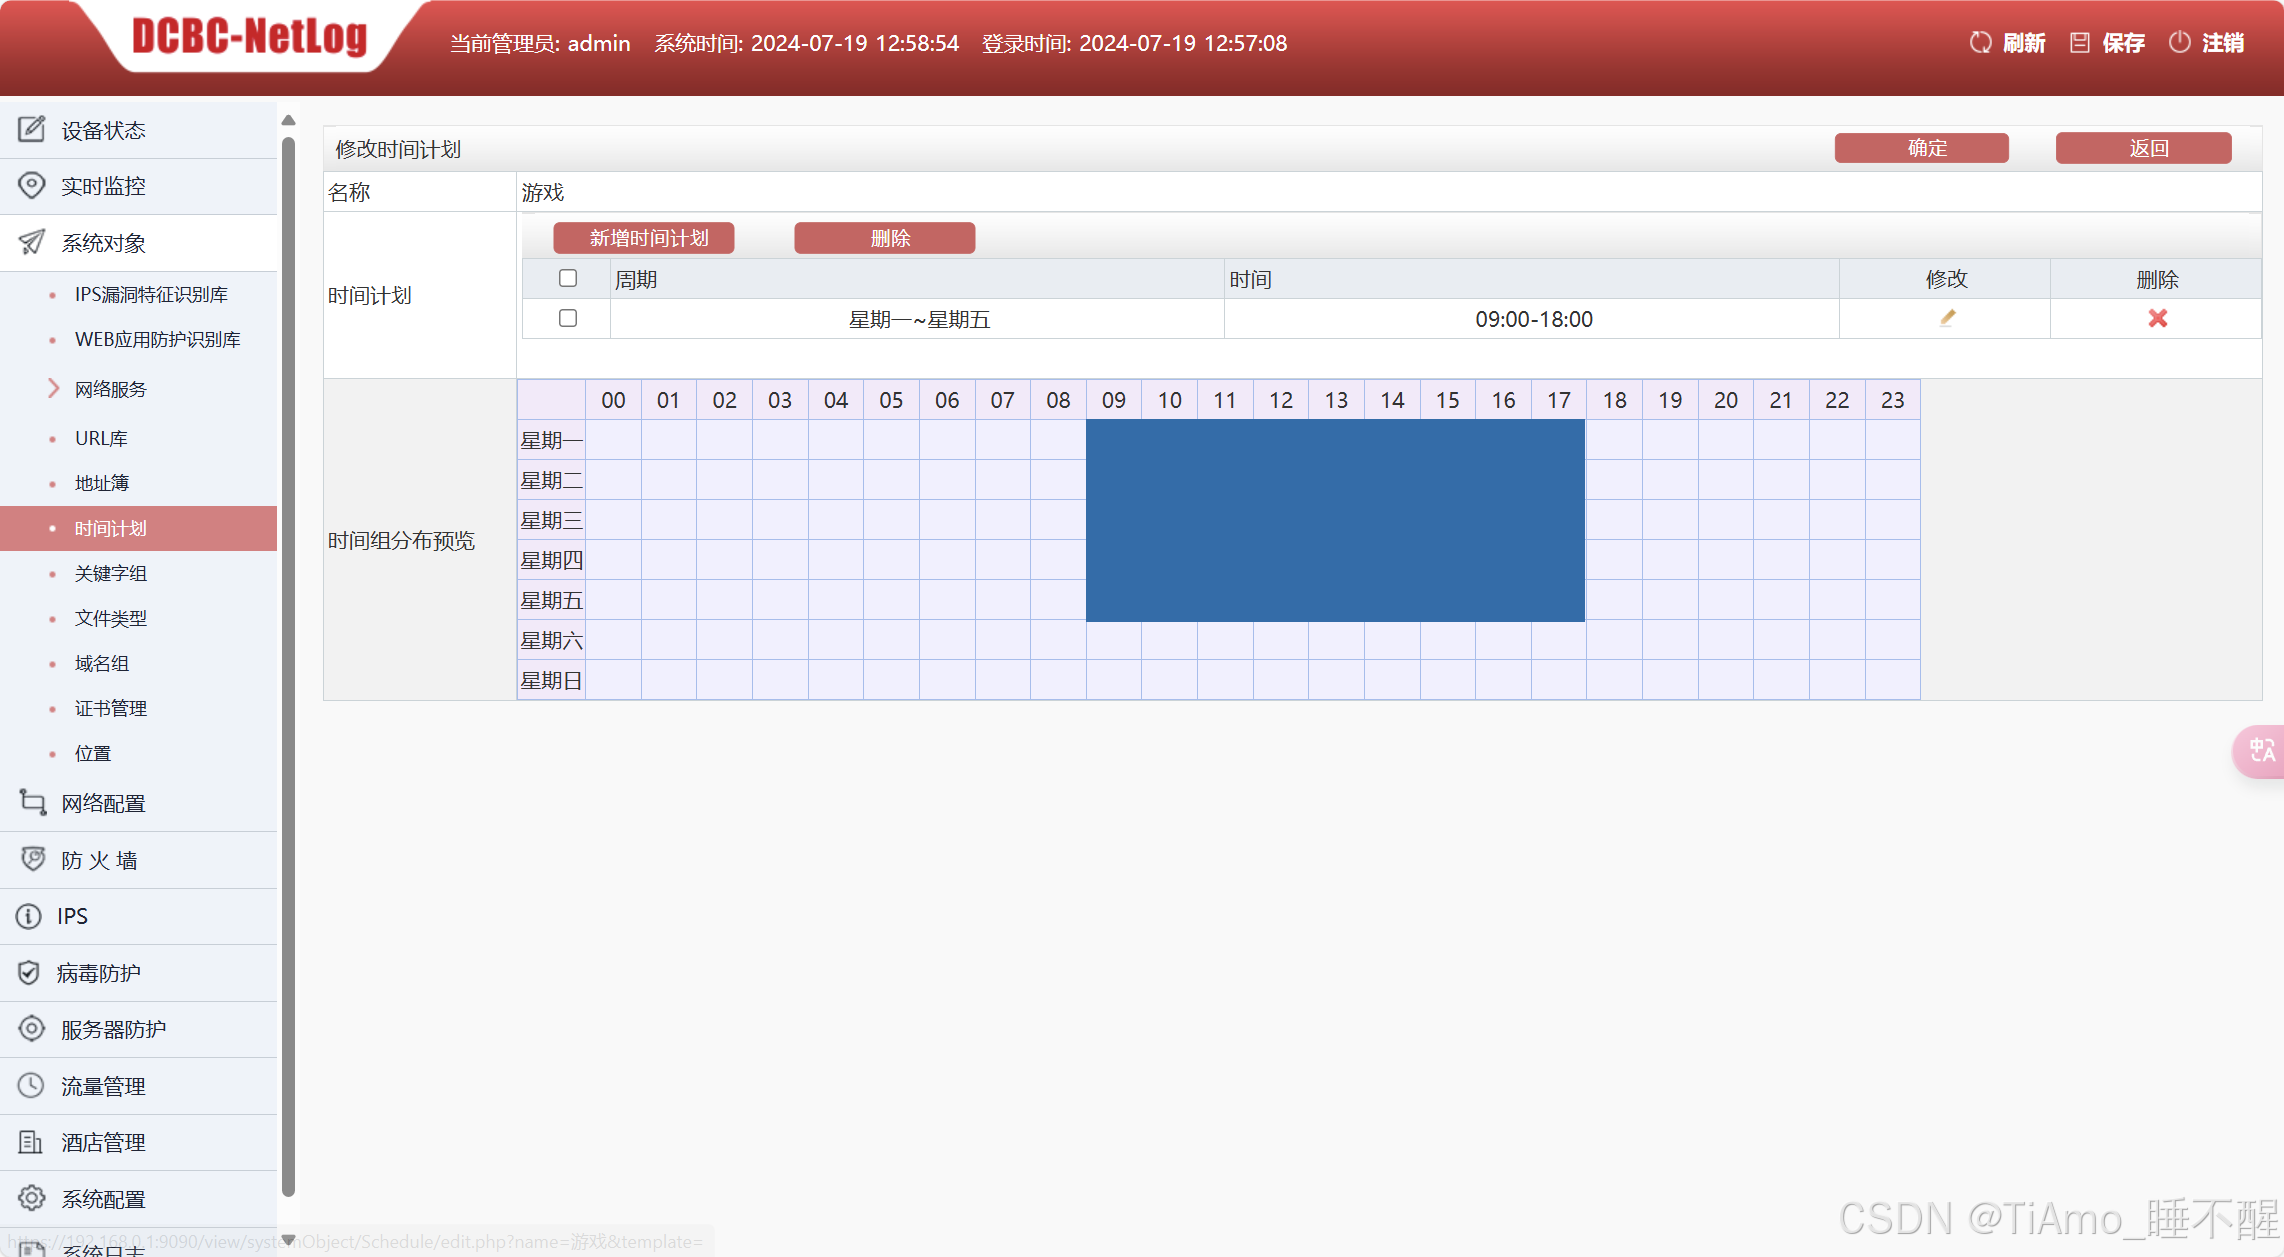Select 文件类型 submenu item
The width and height of the screenshot is (2284, 1257).
(x=111, y=618)
